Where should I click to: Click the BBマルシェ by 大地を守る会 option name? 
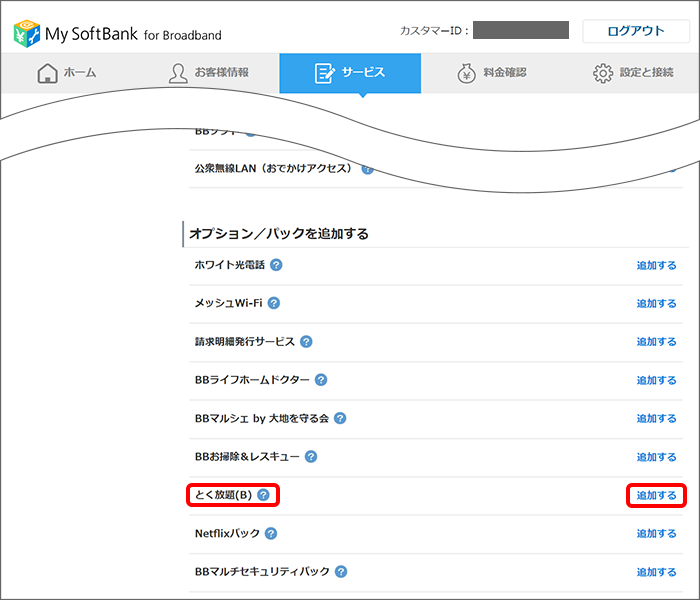click(x=262, y=418)
